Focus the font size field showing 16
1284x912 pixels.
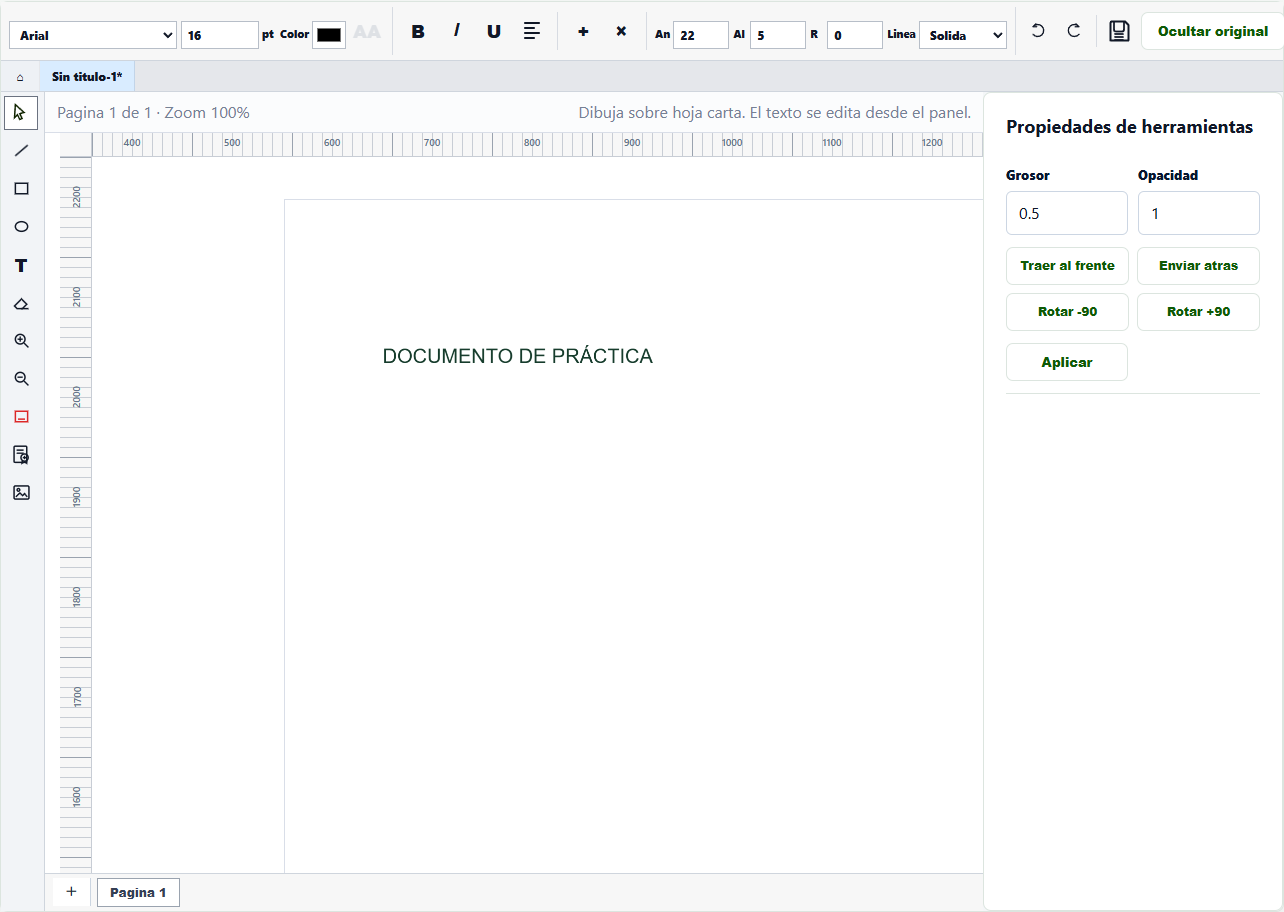point(220,35)
